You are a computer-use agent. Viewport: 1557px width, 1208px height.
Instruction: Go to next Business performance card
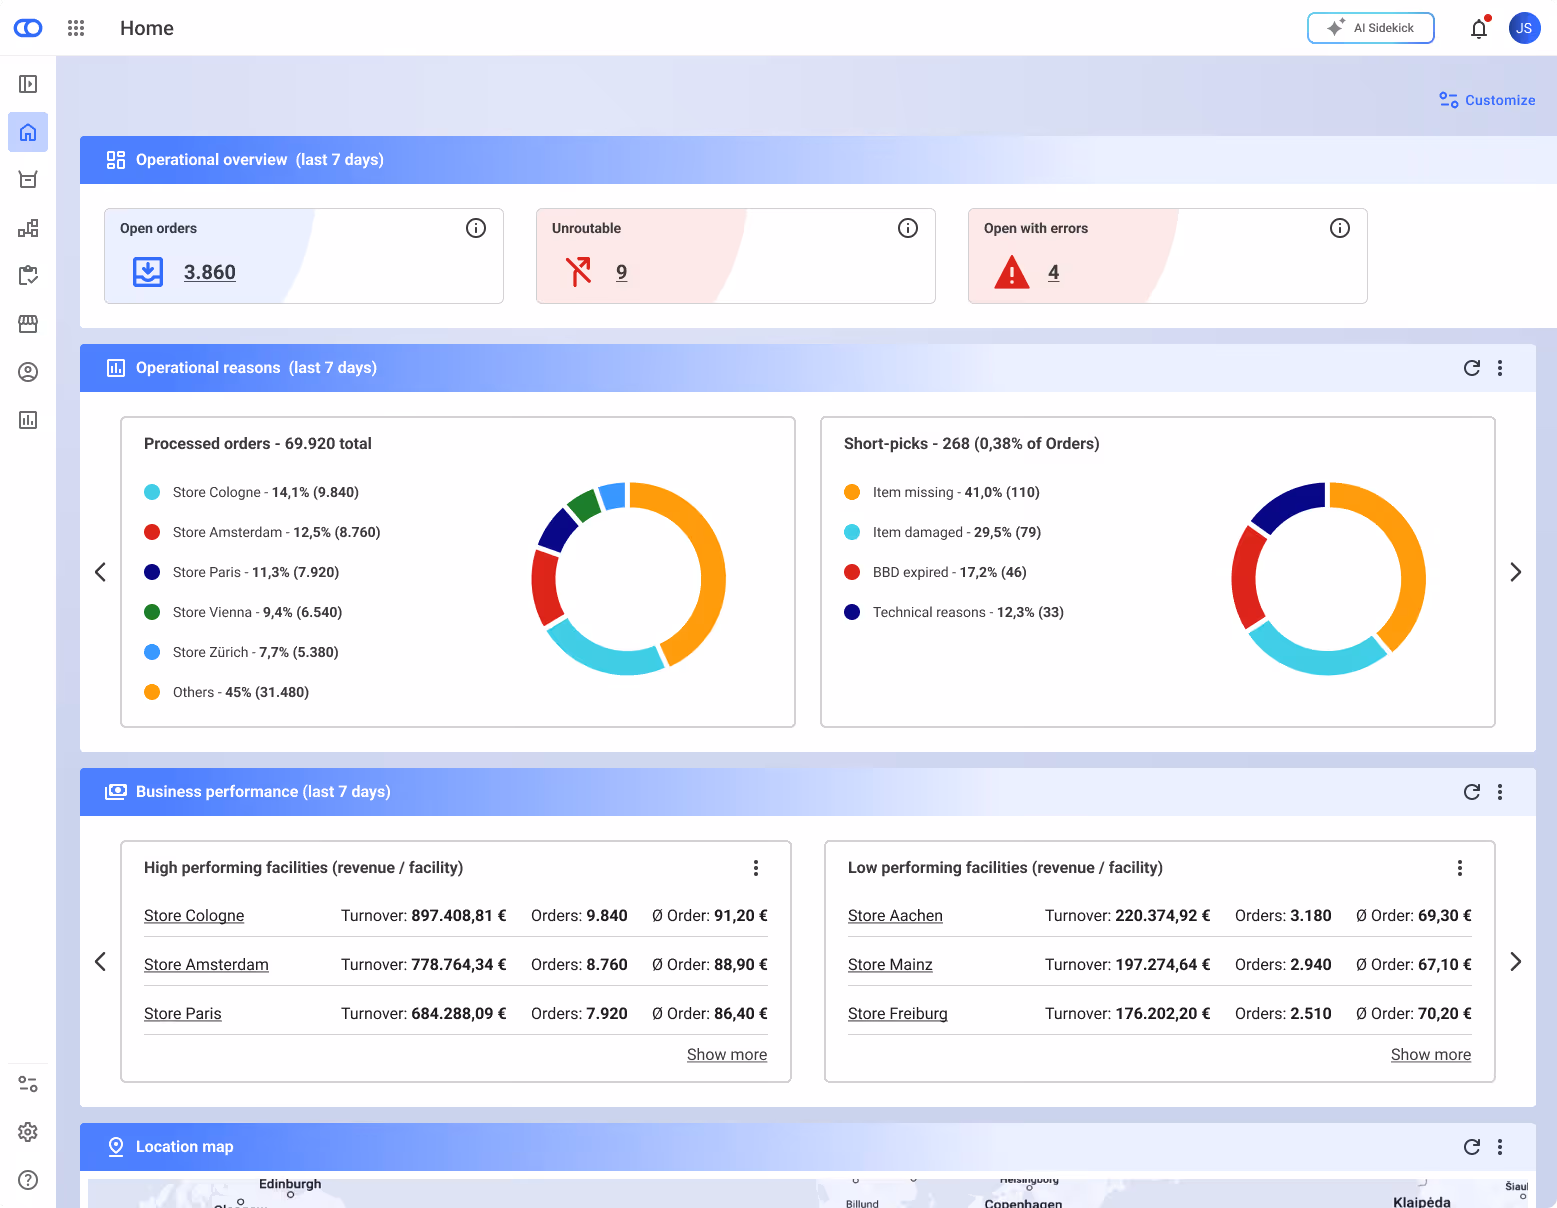(x=1516, y=962)
